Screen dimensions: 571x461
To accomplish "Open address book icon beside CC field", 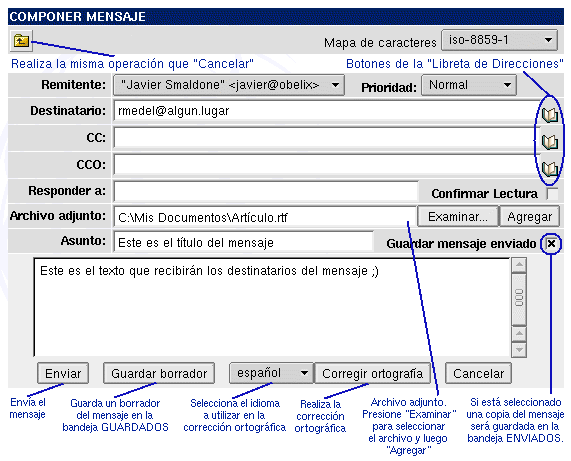I will tap(549, 141).
